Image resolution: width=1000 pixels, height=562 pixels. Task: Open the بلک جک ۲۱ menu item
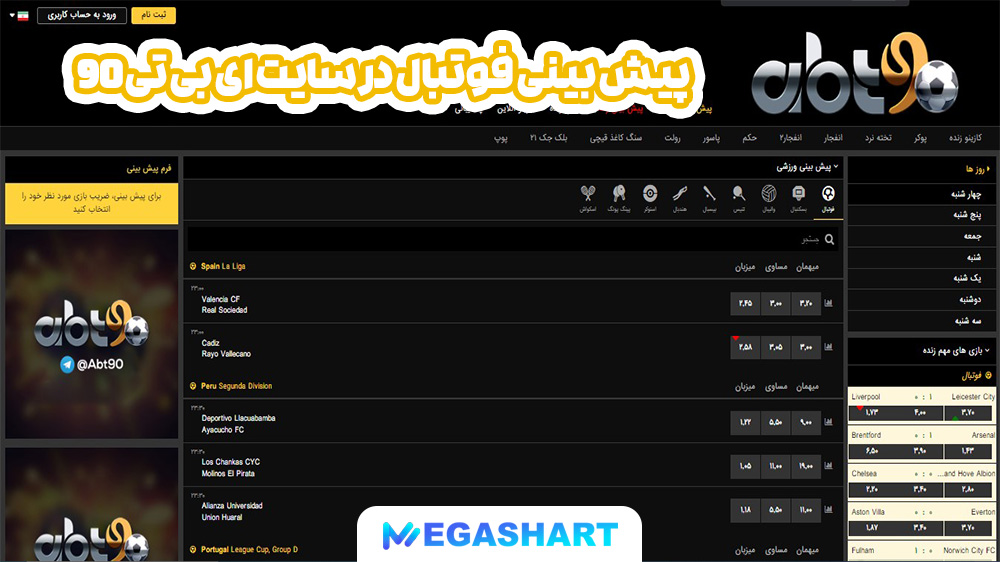(548, 138)
